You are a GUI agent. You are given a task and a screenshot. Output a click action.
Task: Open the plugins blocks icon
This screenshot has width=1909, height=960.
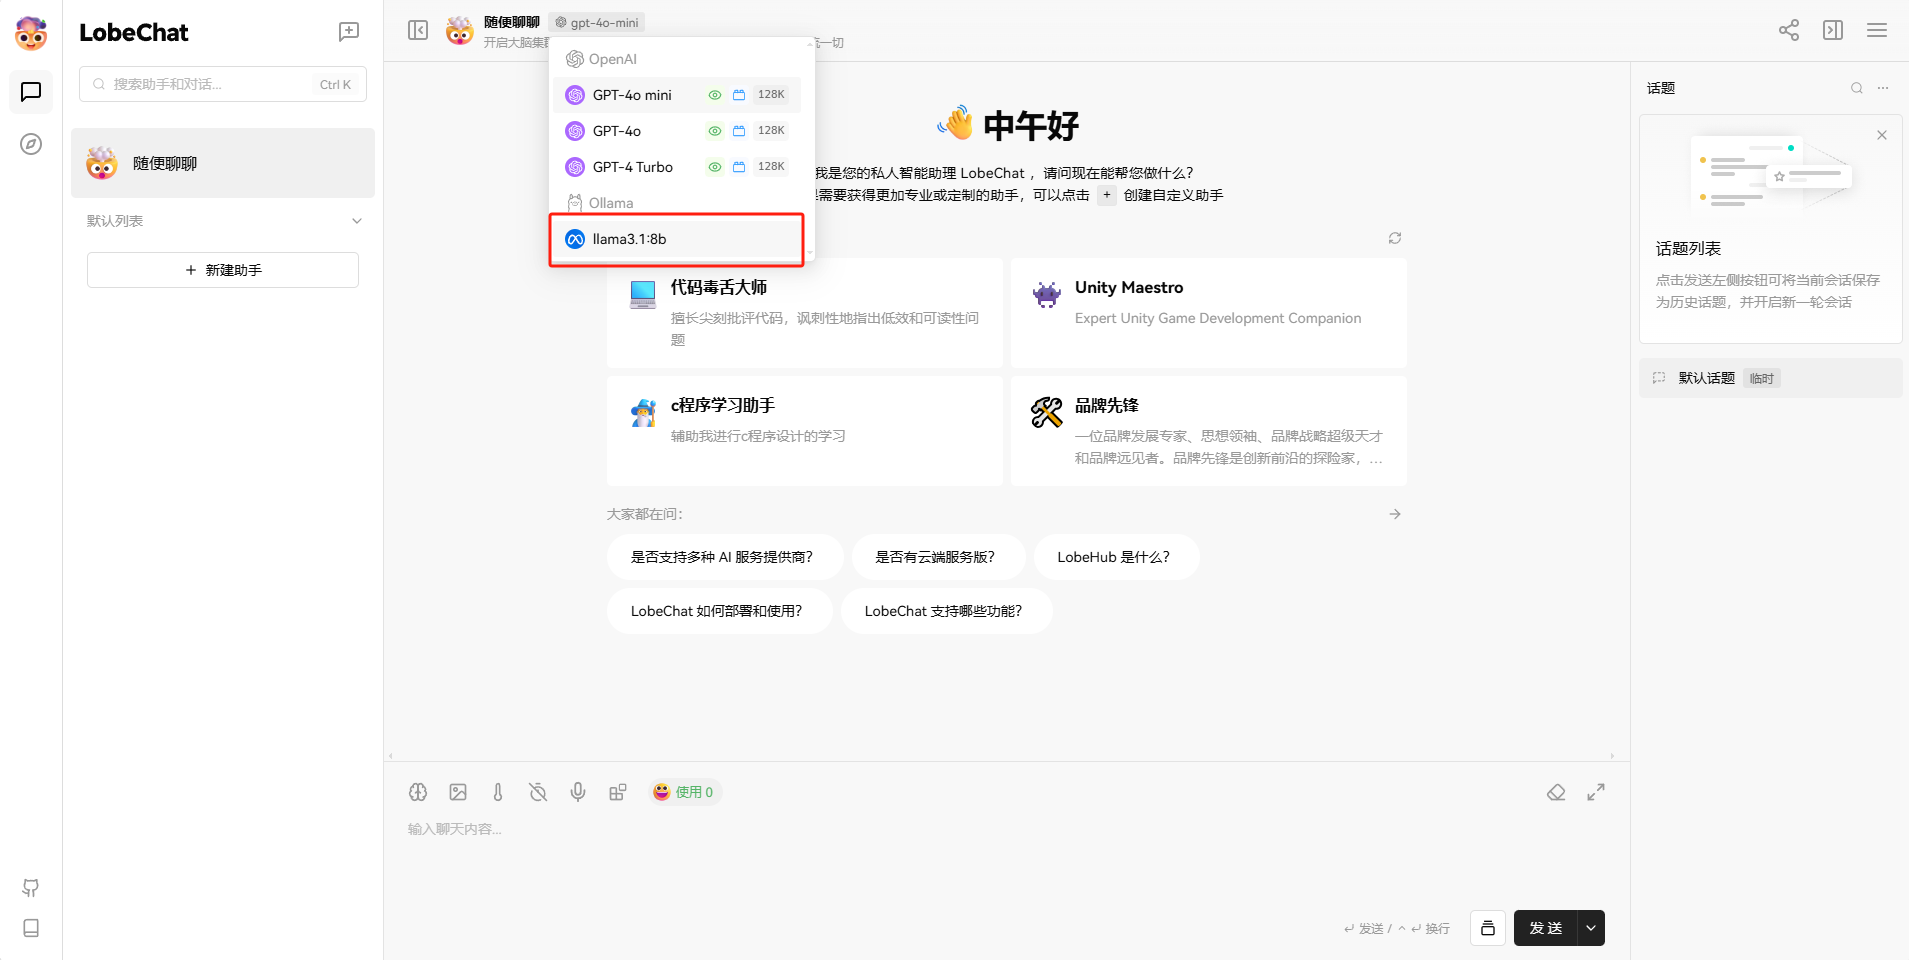click(x=618, y=792)
